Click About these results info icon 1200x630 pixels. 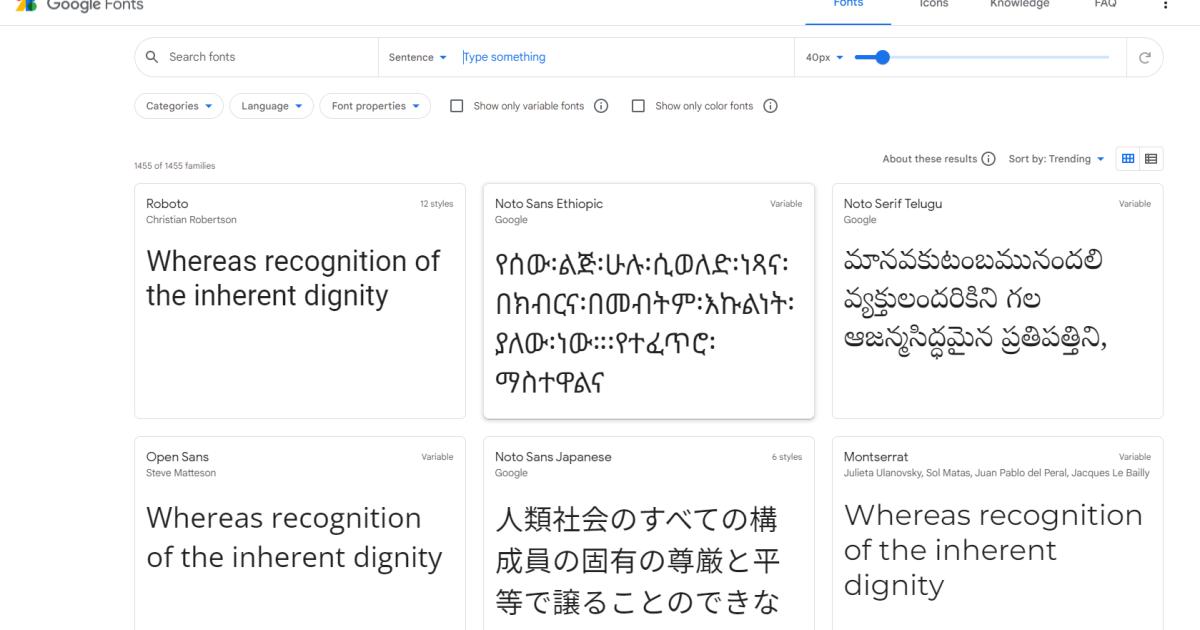coord(988,159)
